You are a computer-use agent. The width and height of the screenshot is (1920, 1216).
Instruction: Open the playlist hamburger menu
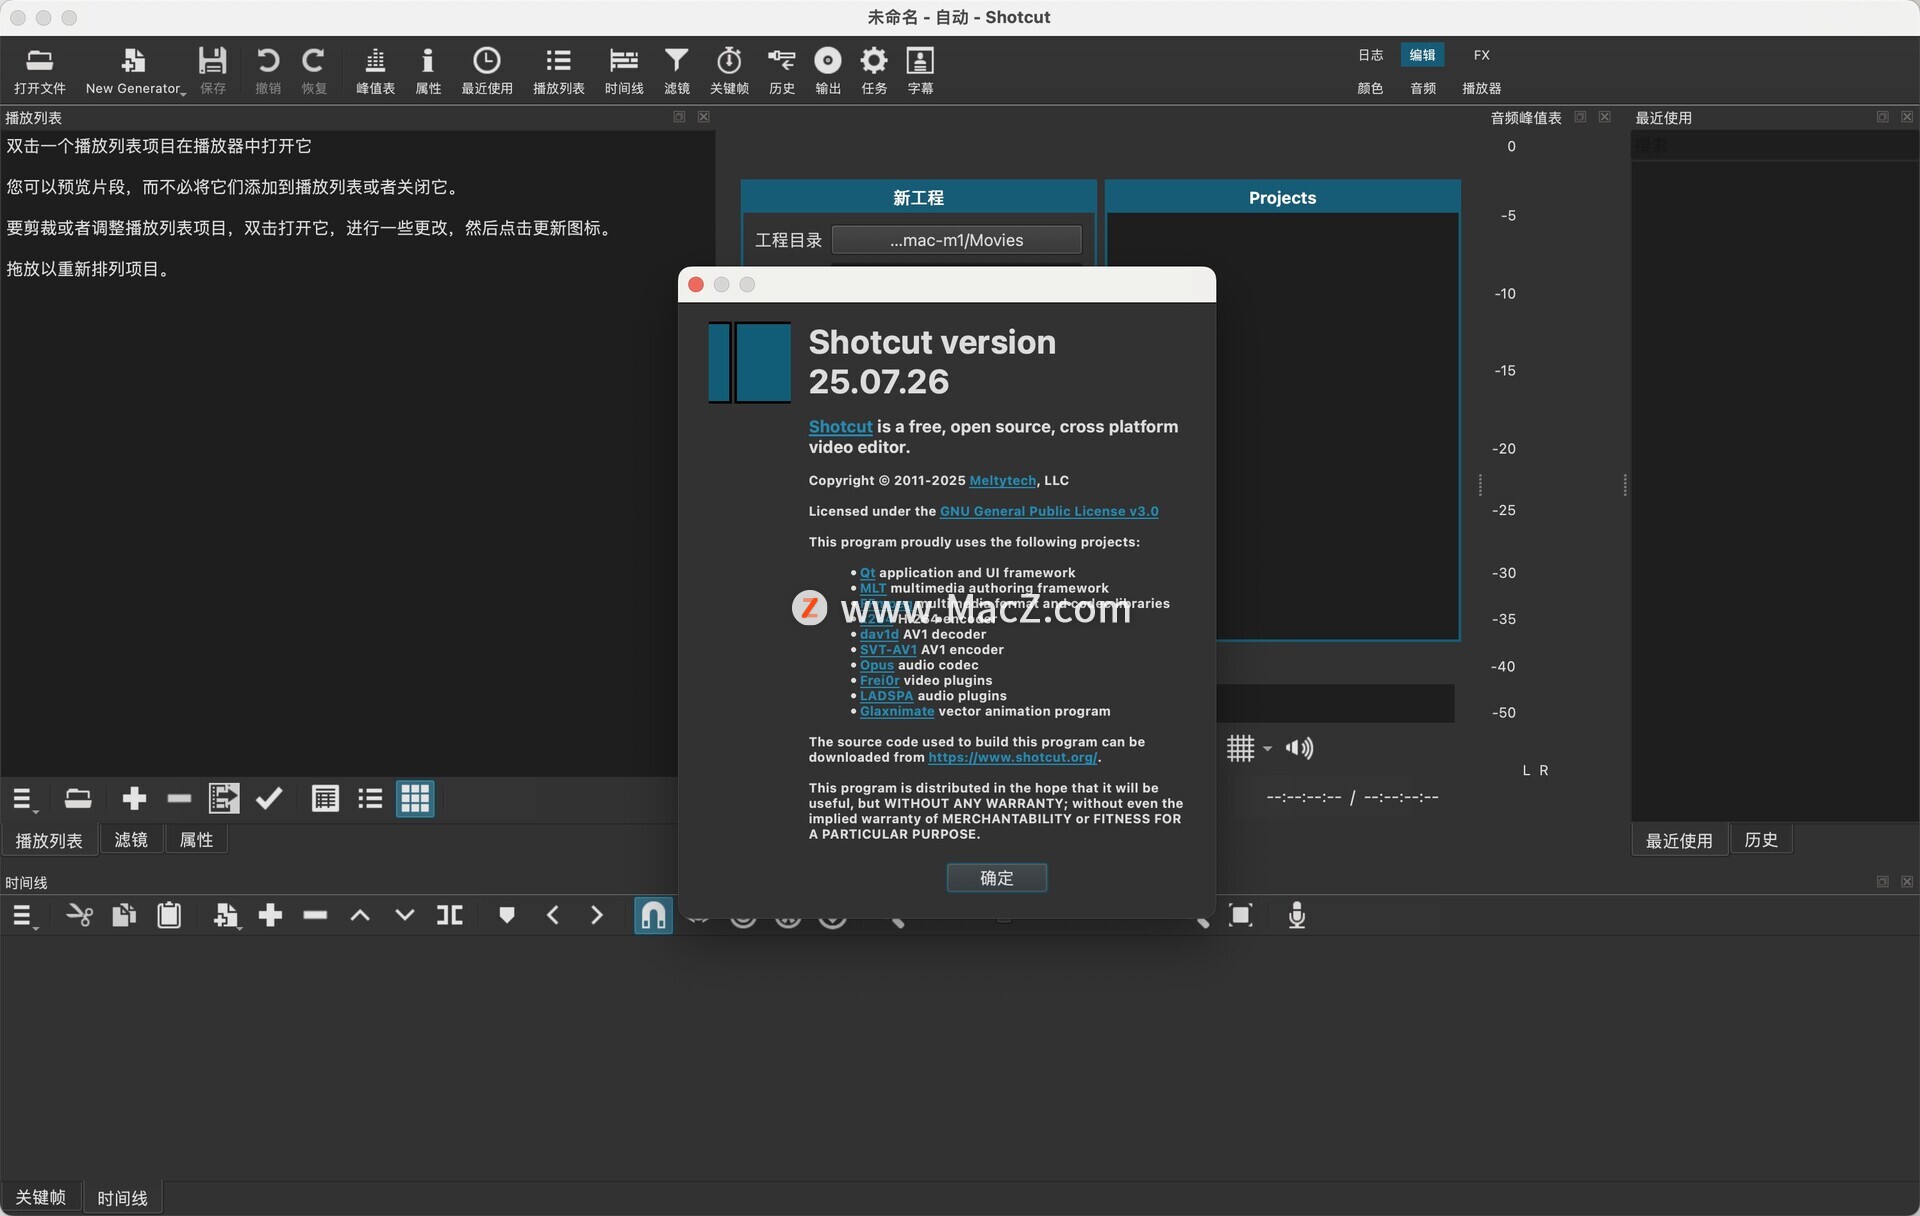coord(24,799)
